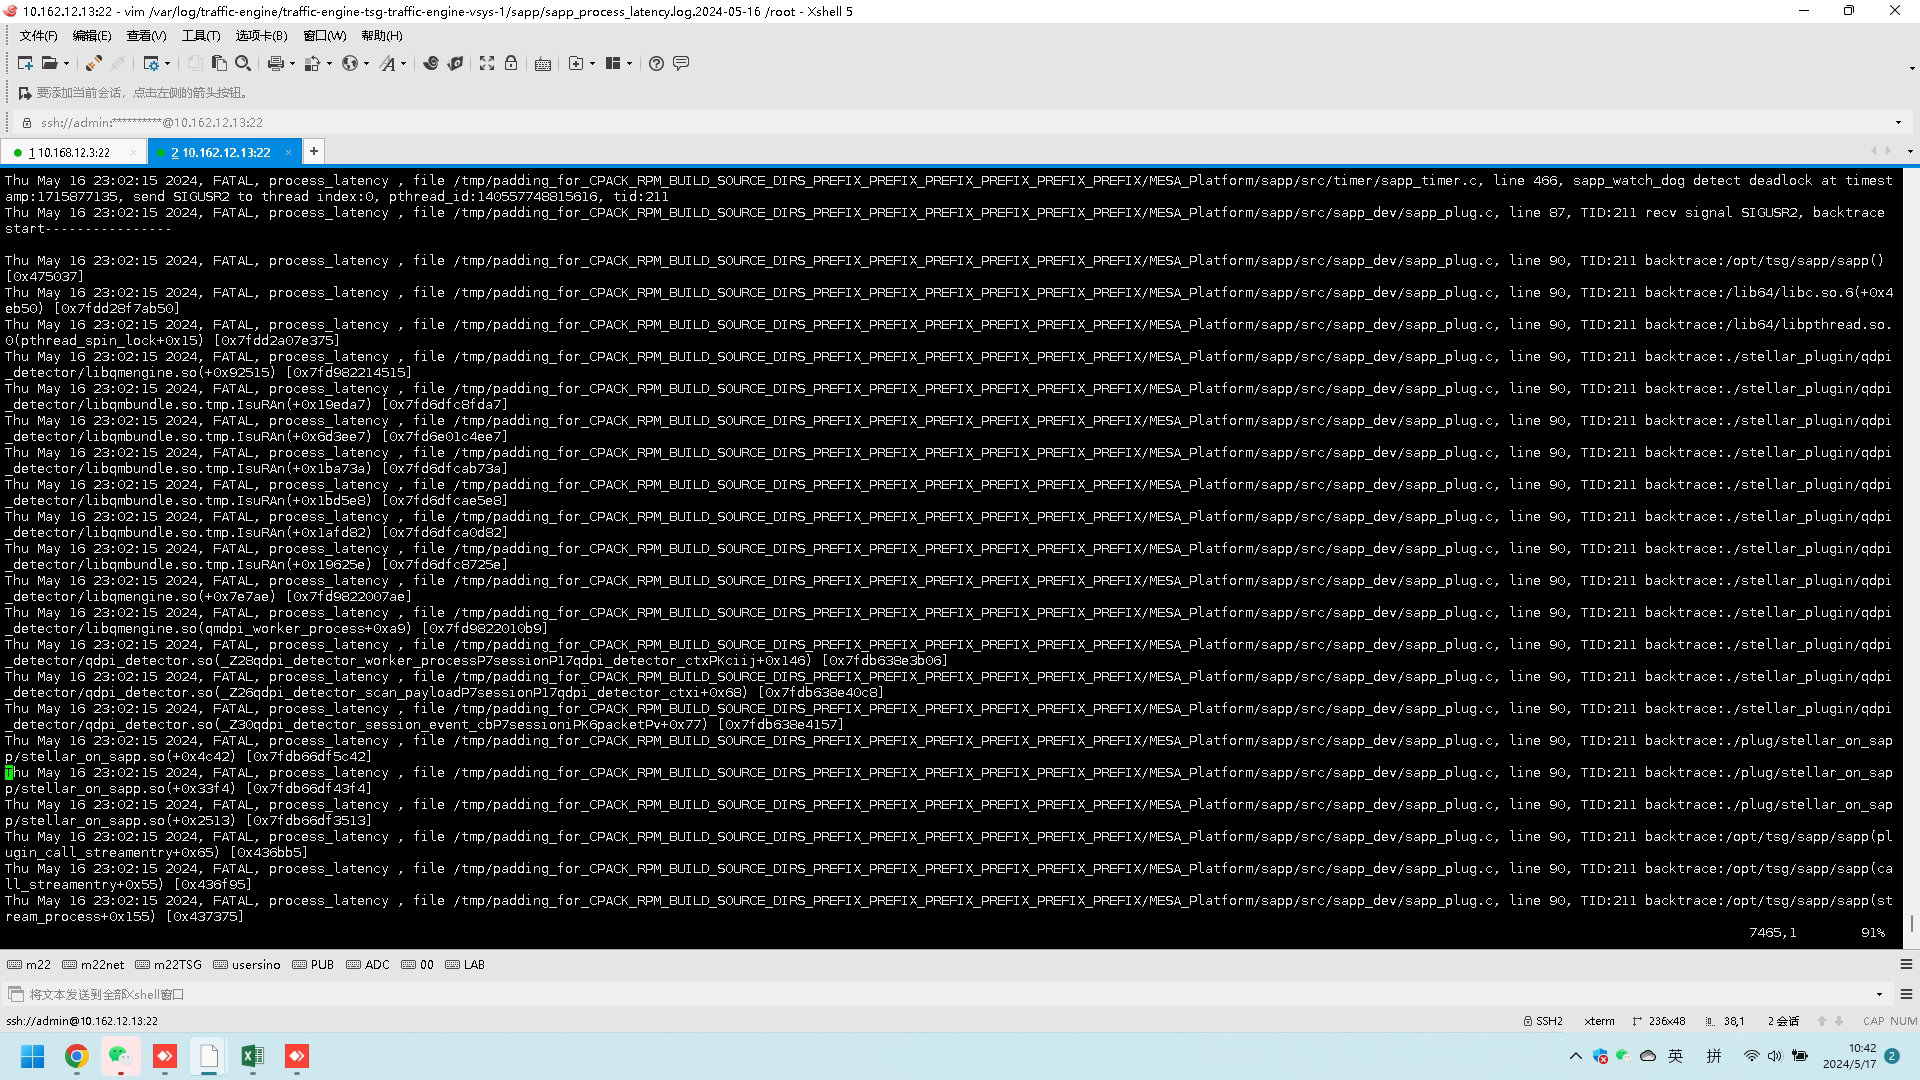Click the reconnect plug toolbar icon
Screen dimensions: 1920x1080
[x=93, y=63]
